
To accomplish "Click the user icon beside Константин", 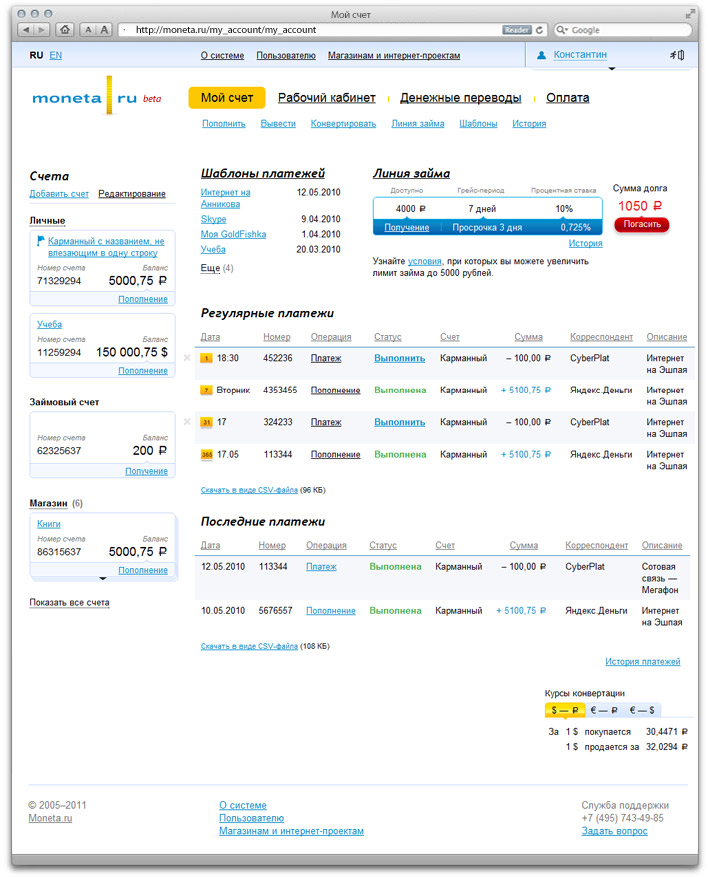I will tap(541, 56).
